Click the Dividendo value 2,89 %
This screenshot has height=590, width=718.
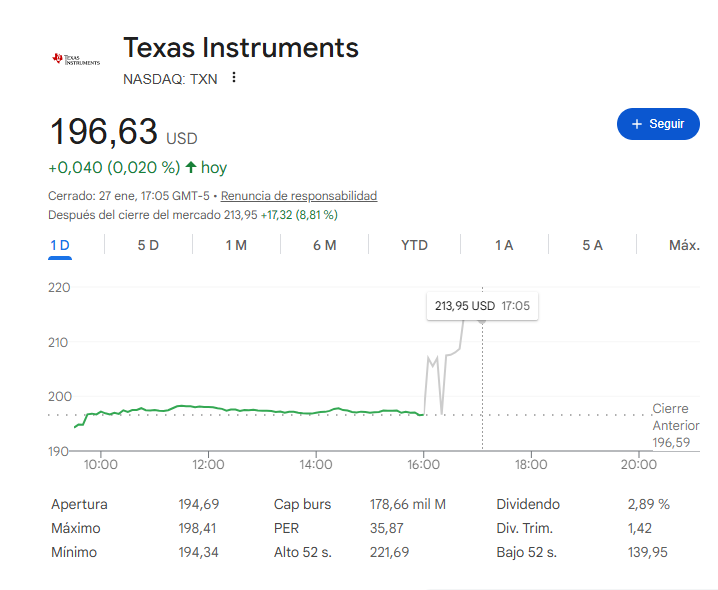(648, 504)
